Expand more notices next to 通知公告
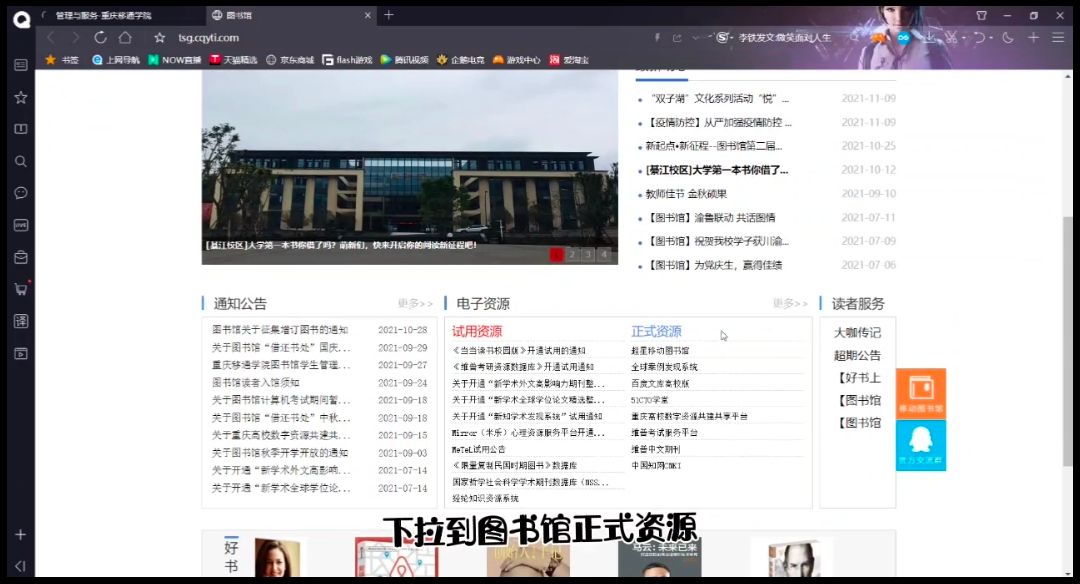 tap(415, 304)
